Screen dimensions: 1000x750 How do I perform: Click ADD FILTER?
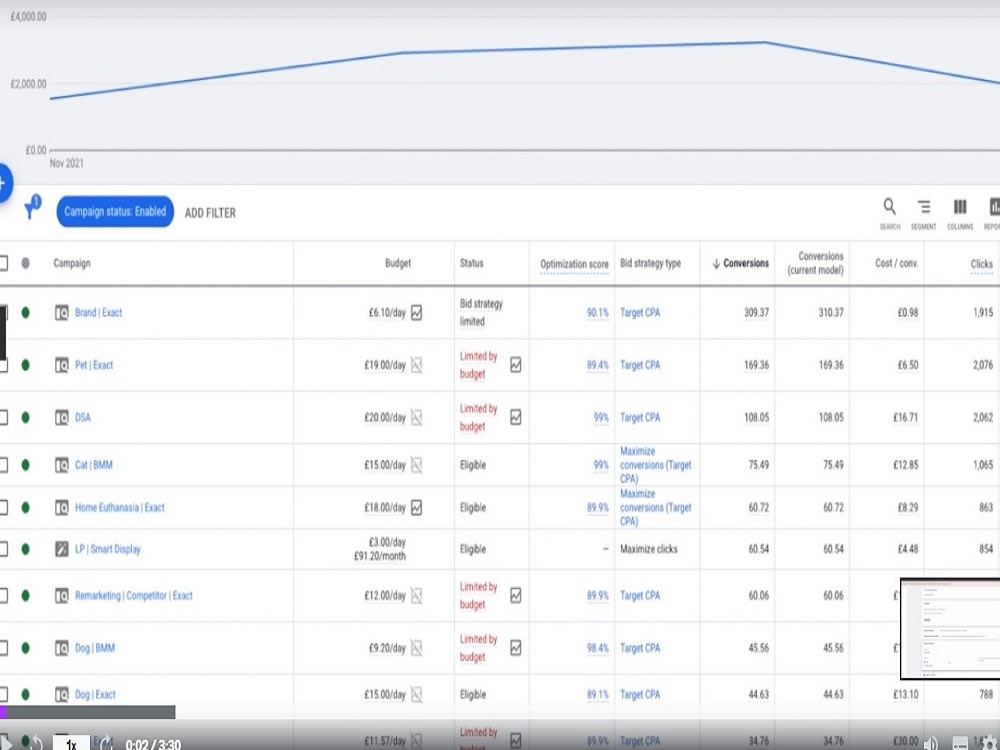click(210, 213)
